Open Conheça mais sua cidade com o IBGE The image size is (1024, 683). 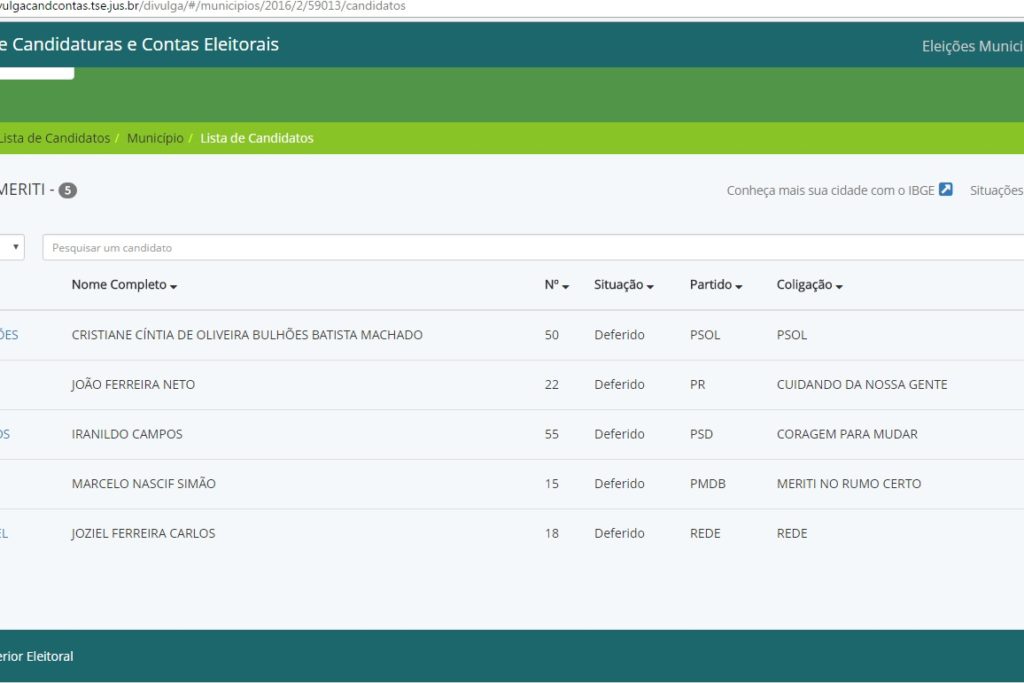pyautogui.click(x=830, y=191)
